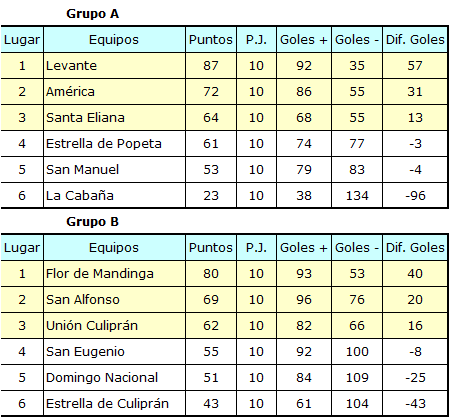Click Levante's points value 87

click(211, 66)
